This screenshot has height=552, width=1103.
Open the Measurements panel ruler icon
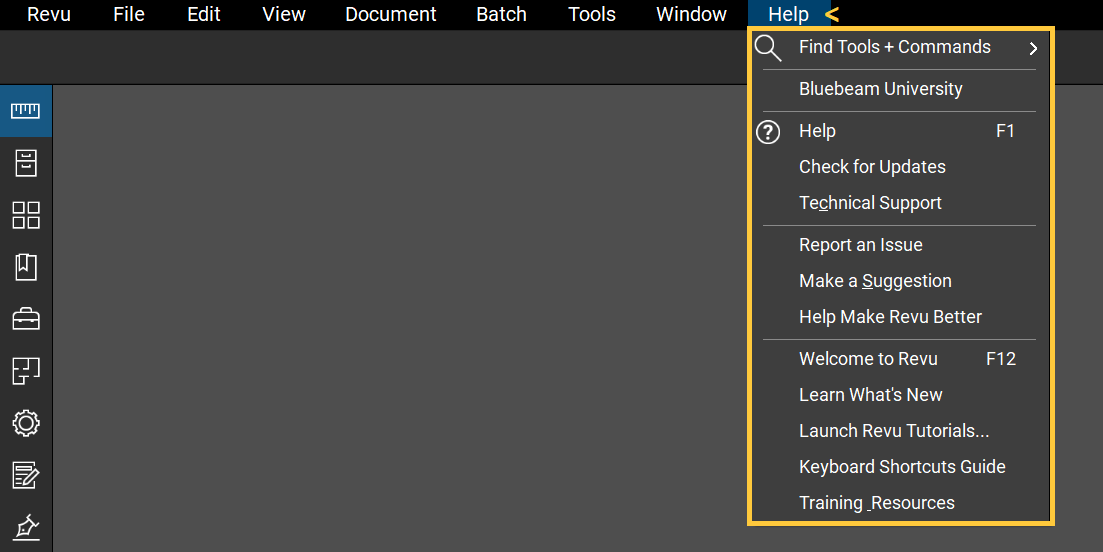point(26,111)
